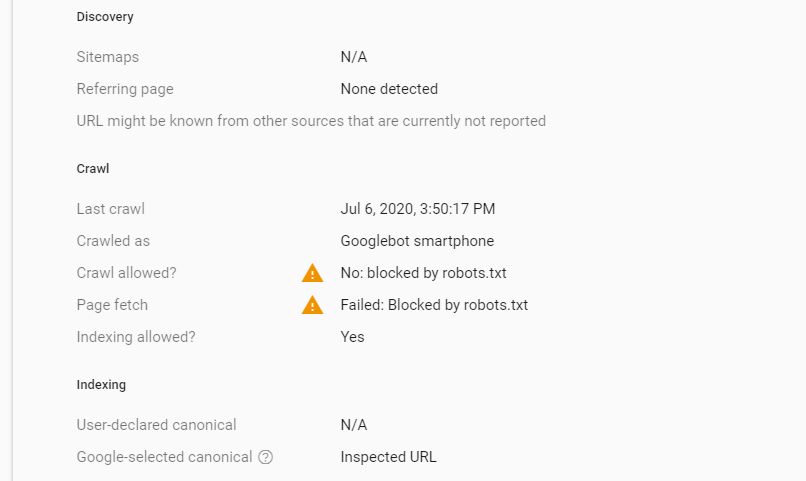The image size is (806, 481).
Task: Click the 'Indexing allowed?' label
Action: (136, 337)
